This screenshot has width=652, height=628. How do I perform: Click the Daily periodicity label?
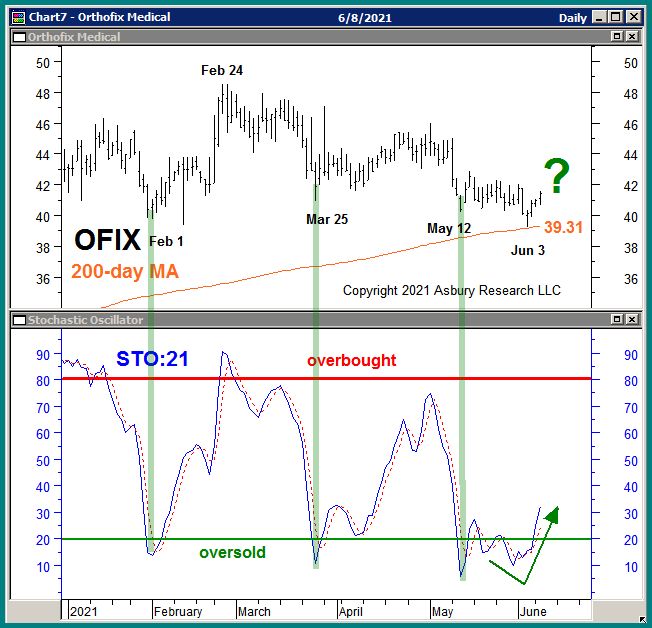[573, 17]
